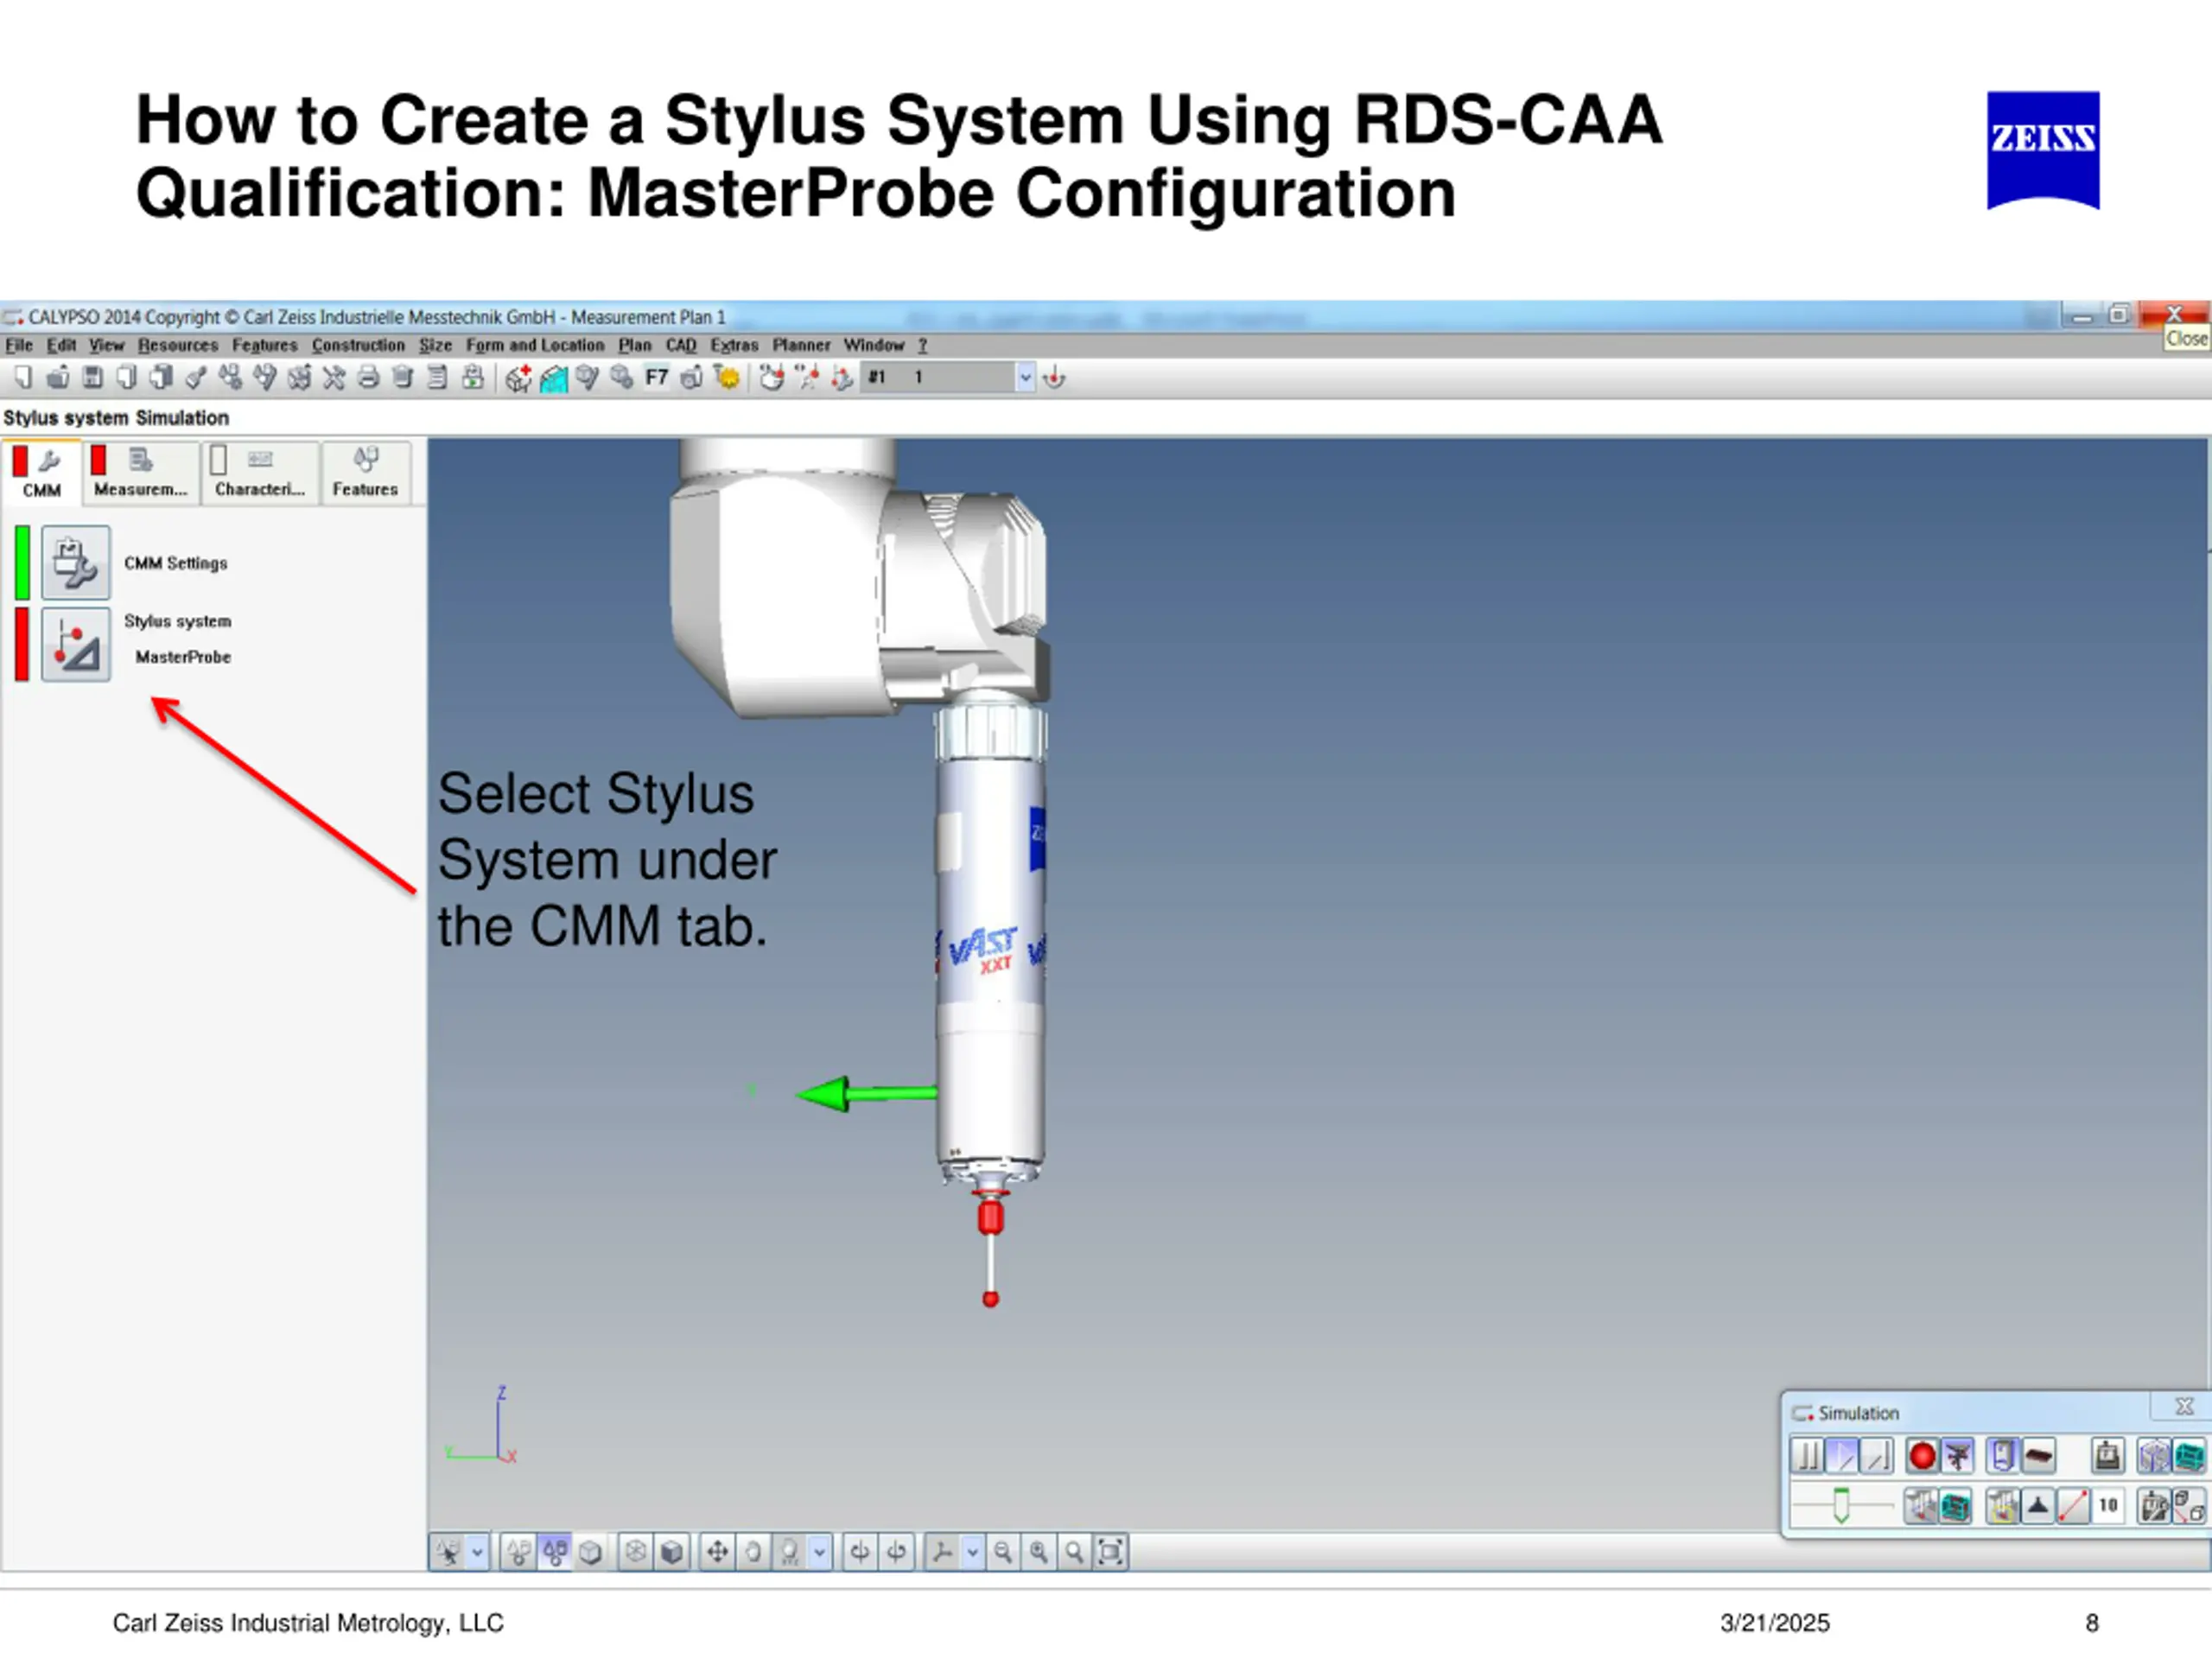2212x1659 pixels.
Task: Open the CMM Settings icon
Action: click(x=76, y=562)
